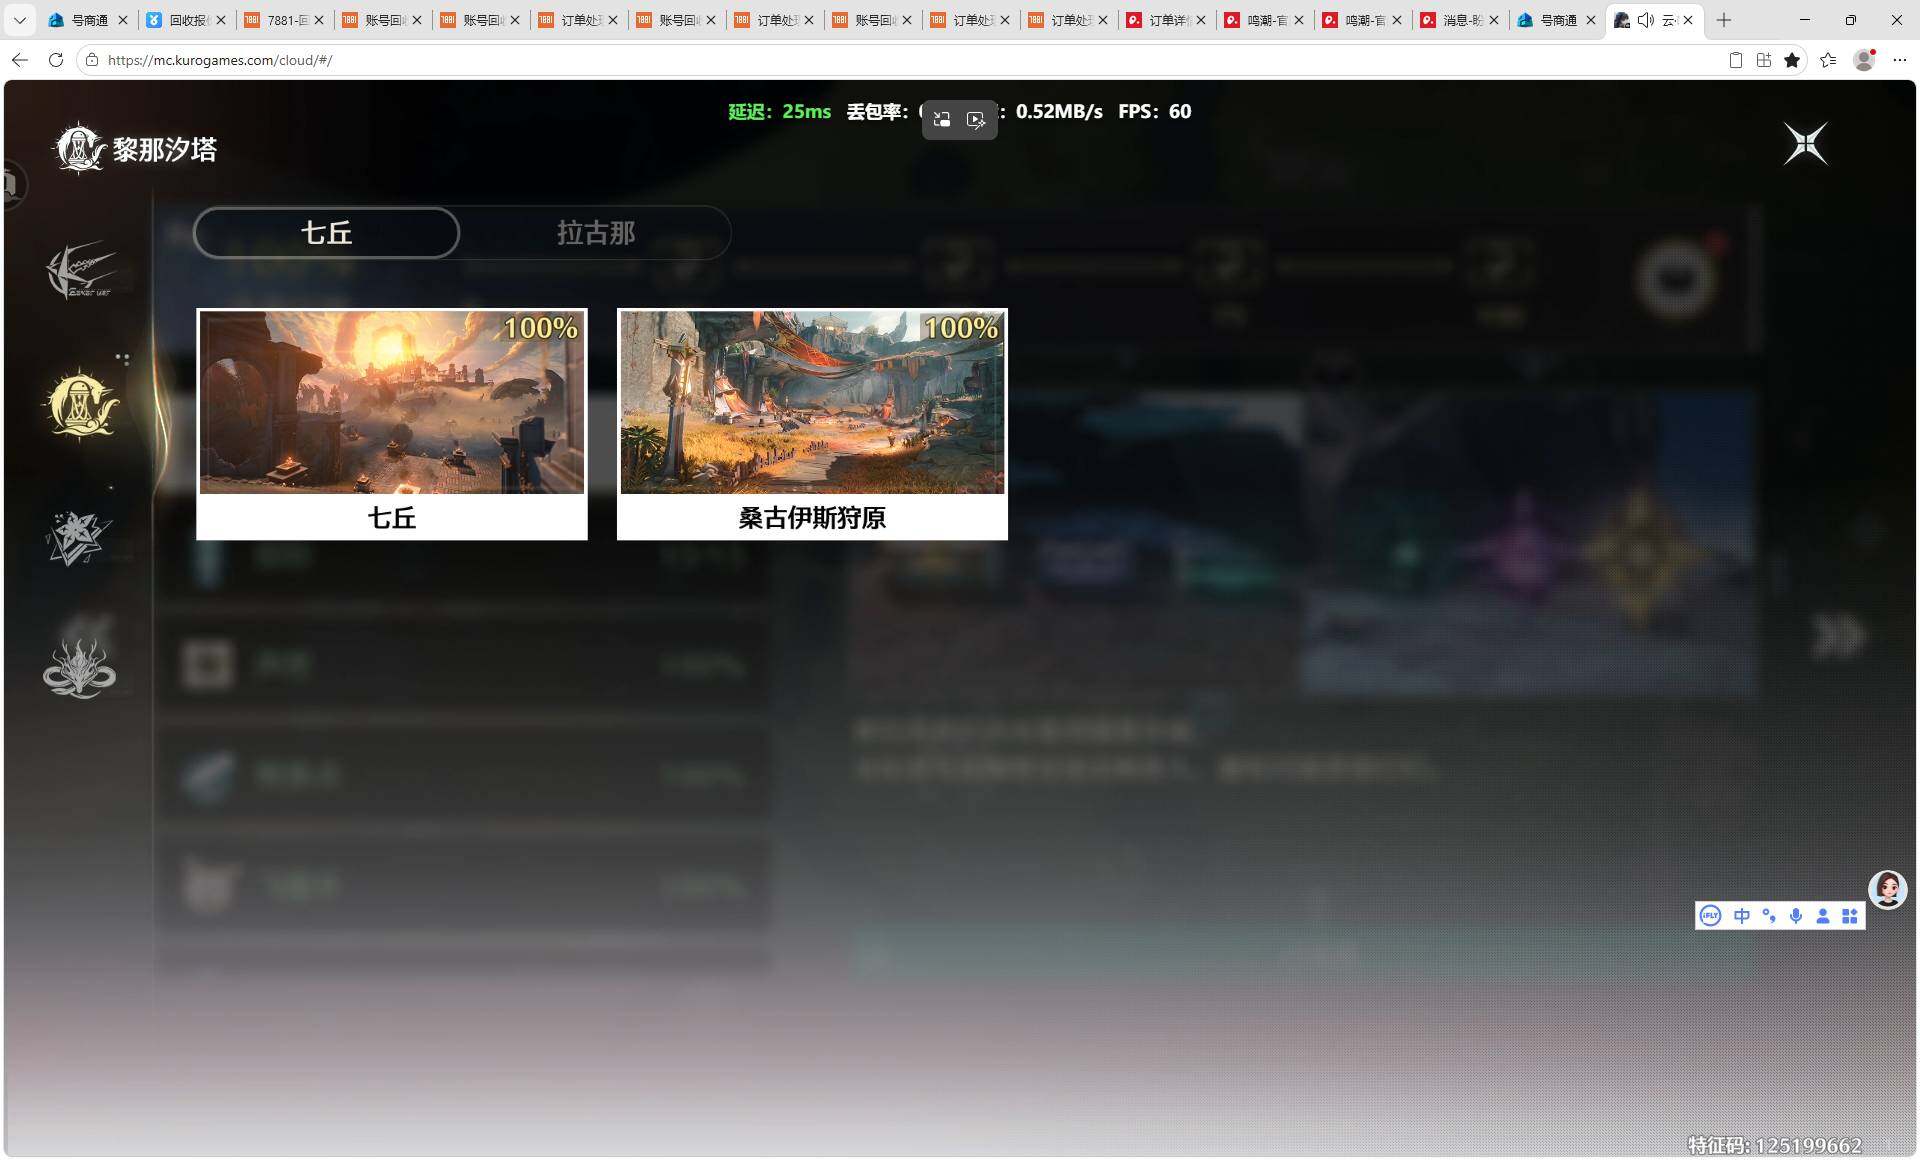Click the cloud overlay switch-screen icon
1920x1160 pixels.
942,120
